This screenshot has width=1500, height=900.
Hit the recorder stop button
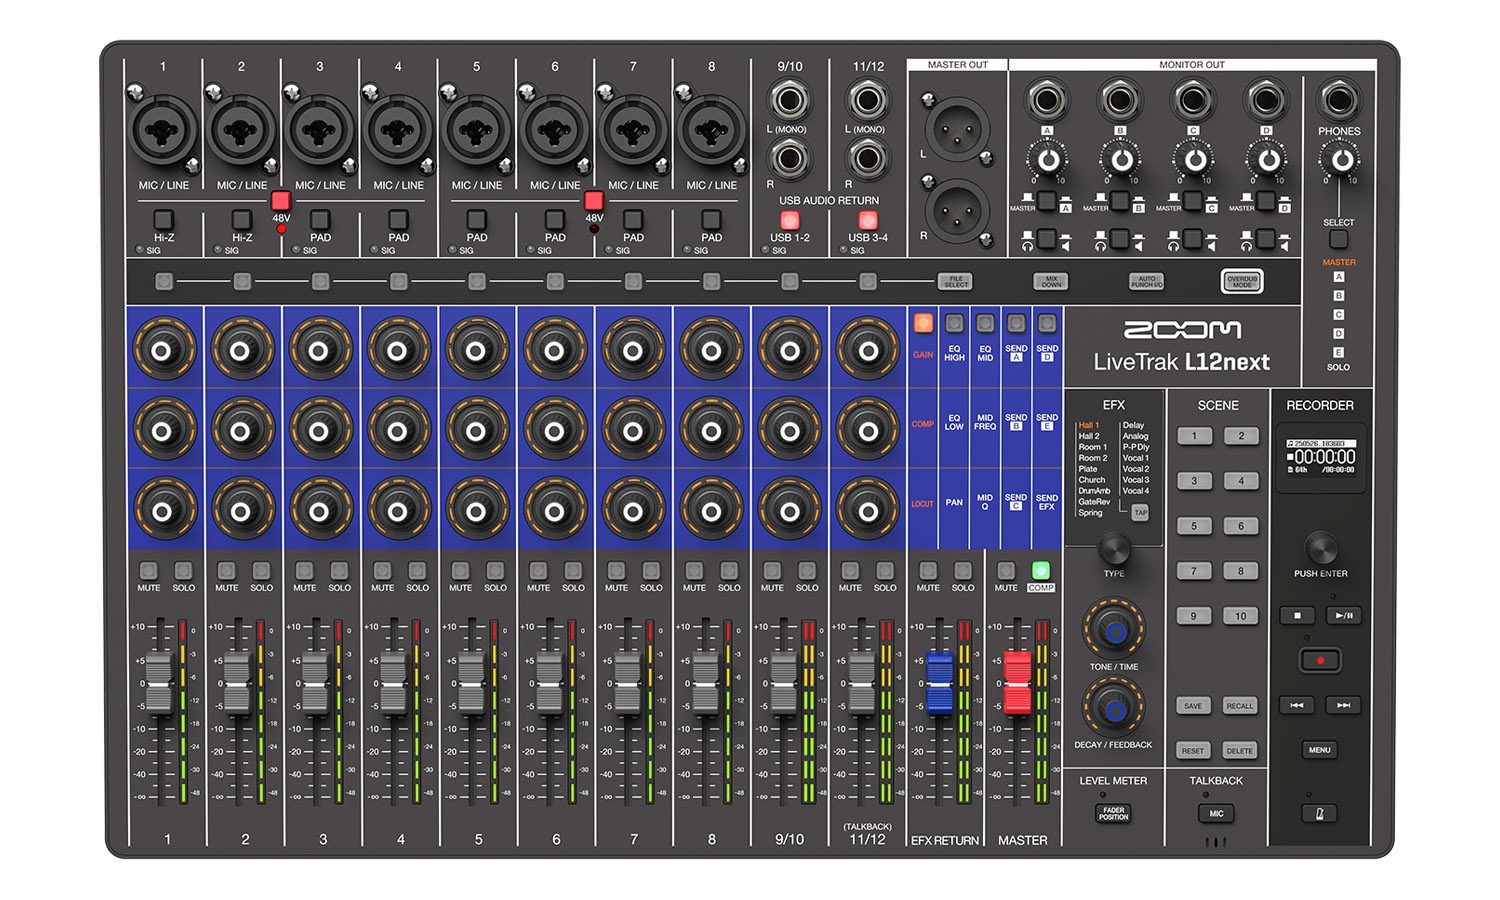(x=1297, y=616)
